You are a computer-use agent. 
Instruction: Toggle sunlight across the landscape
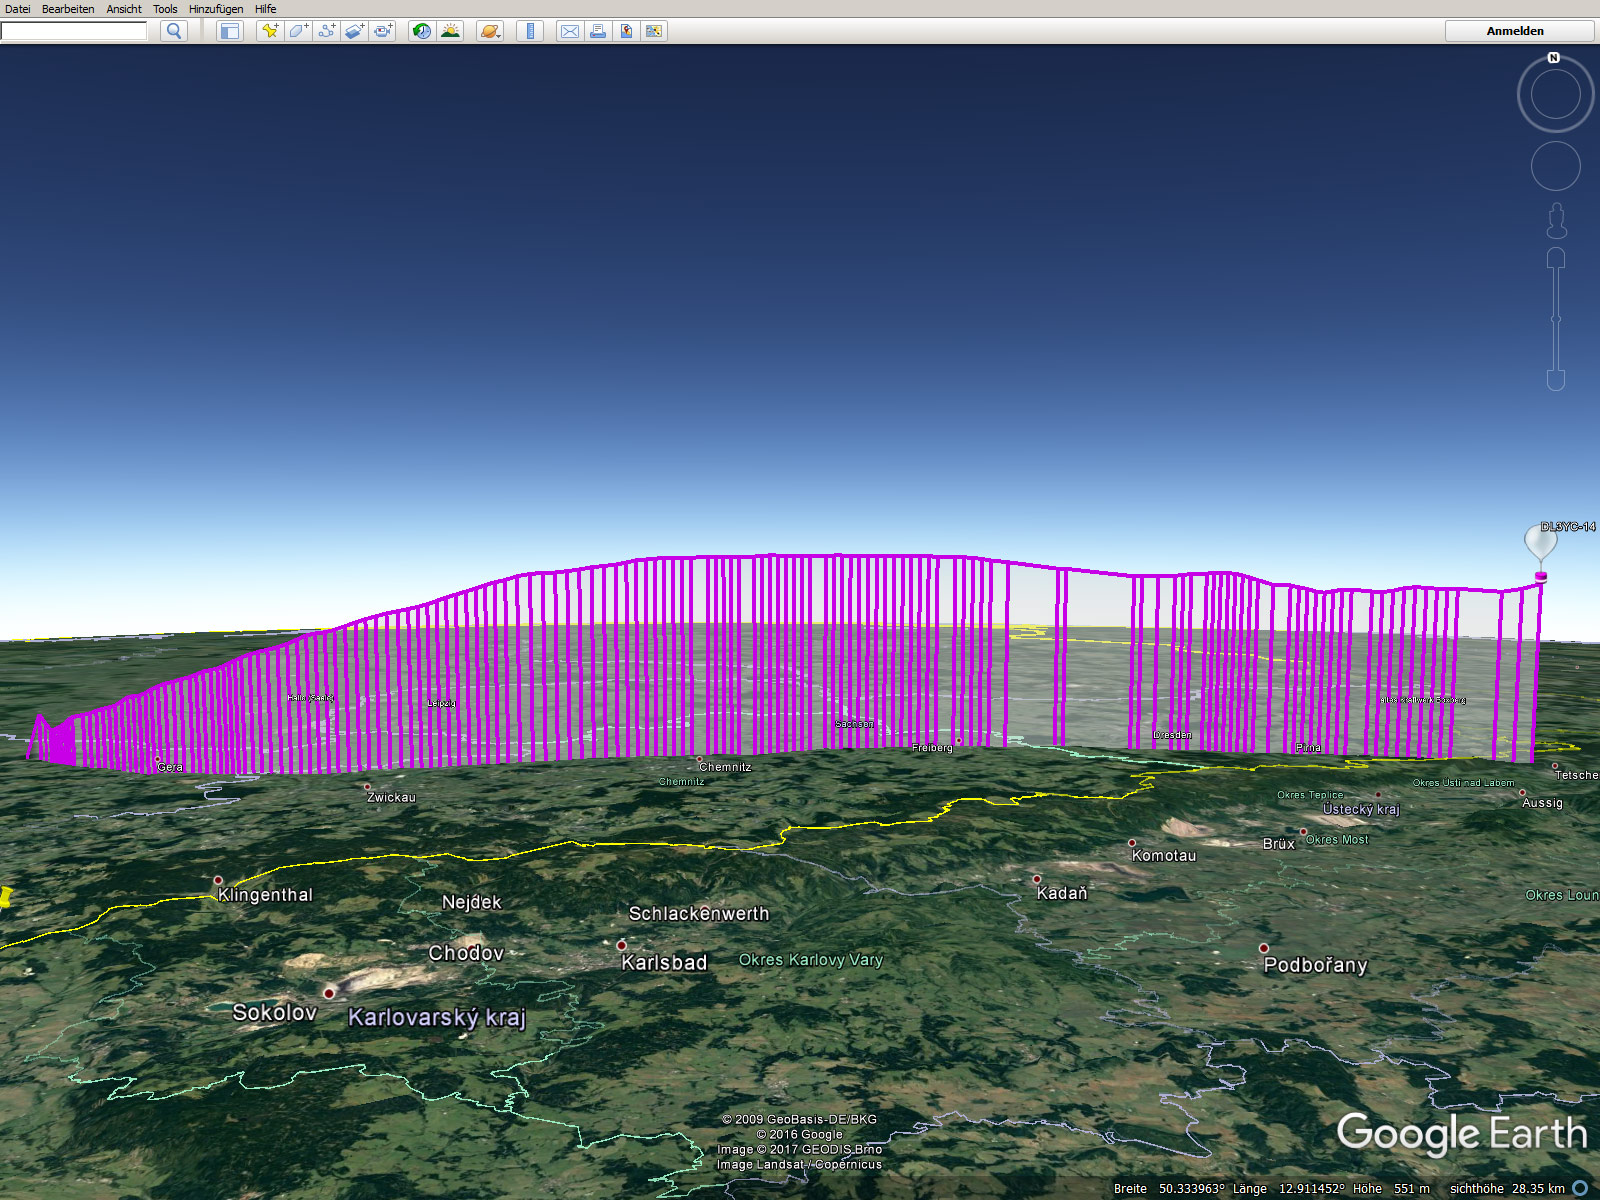pos(450,31)
